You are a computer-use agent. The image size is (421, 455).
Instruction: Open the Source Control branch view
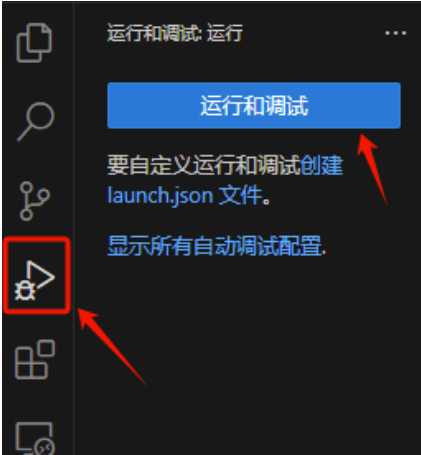(34, 201)
